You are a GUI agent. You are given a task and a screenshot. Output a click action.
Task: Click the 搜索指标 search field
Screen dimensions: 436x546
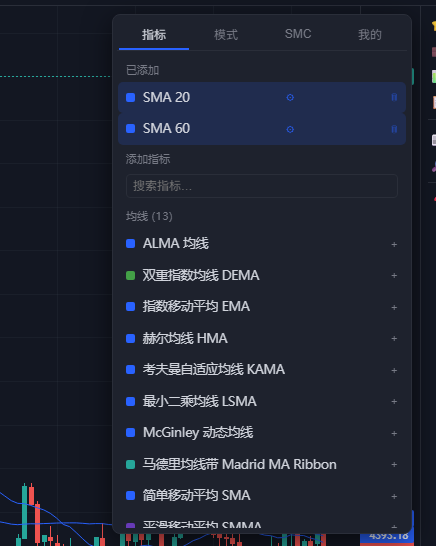pyautogui.click(x=262, y=186)
